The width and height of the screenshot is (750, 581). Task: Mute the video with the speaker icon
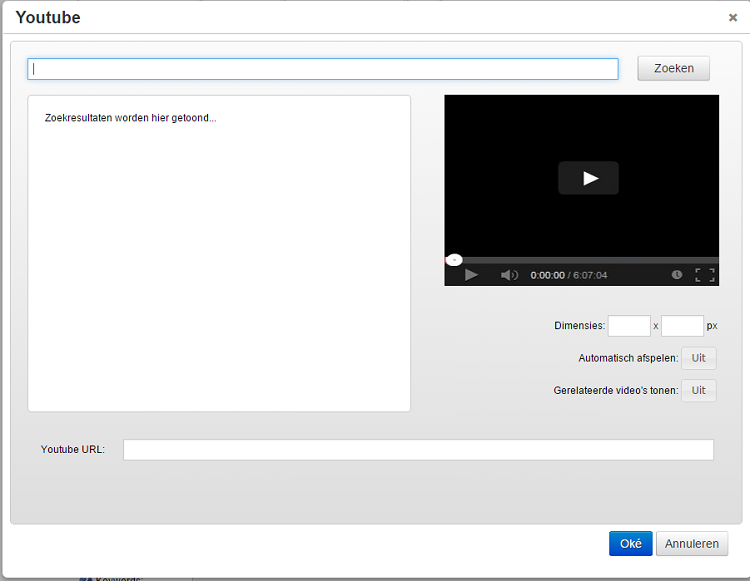click(x=509, y=275)
